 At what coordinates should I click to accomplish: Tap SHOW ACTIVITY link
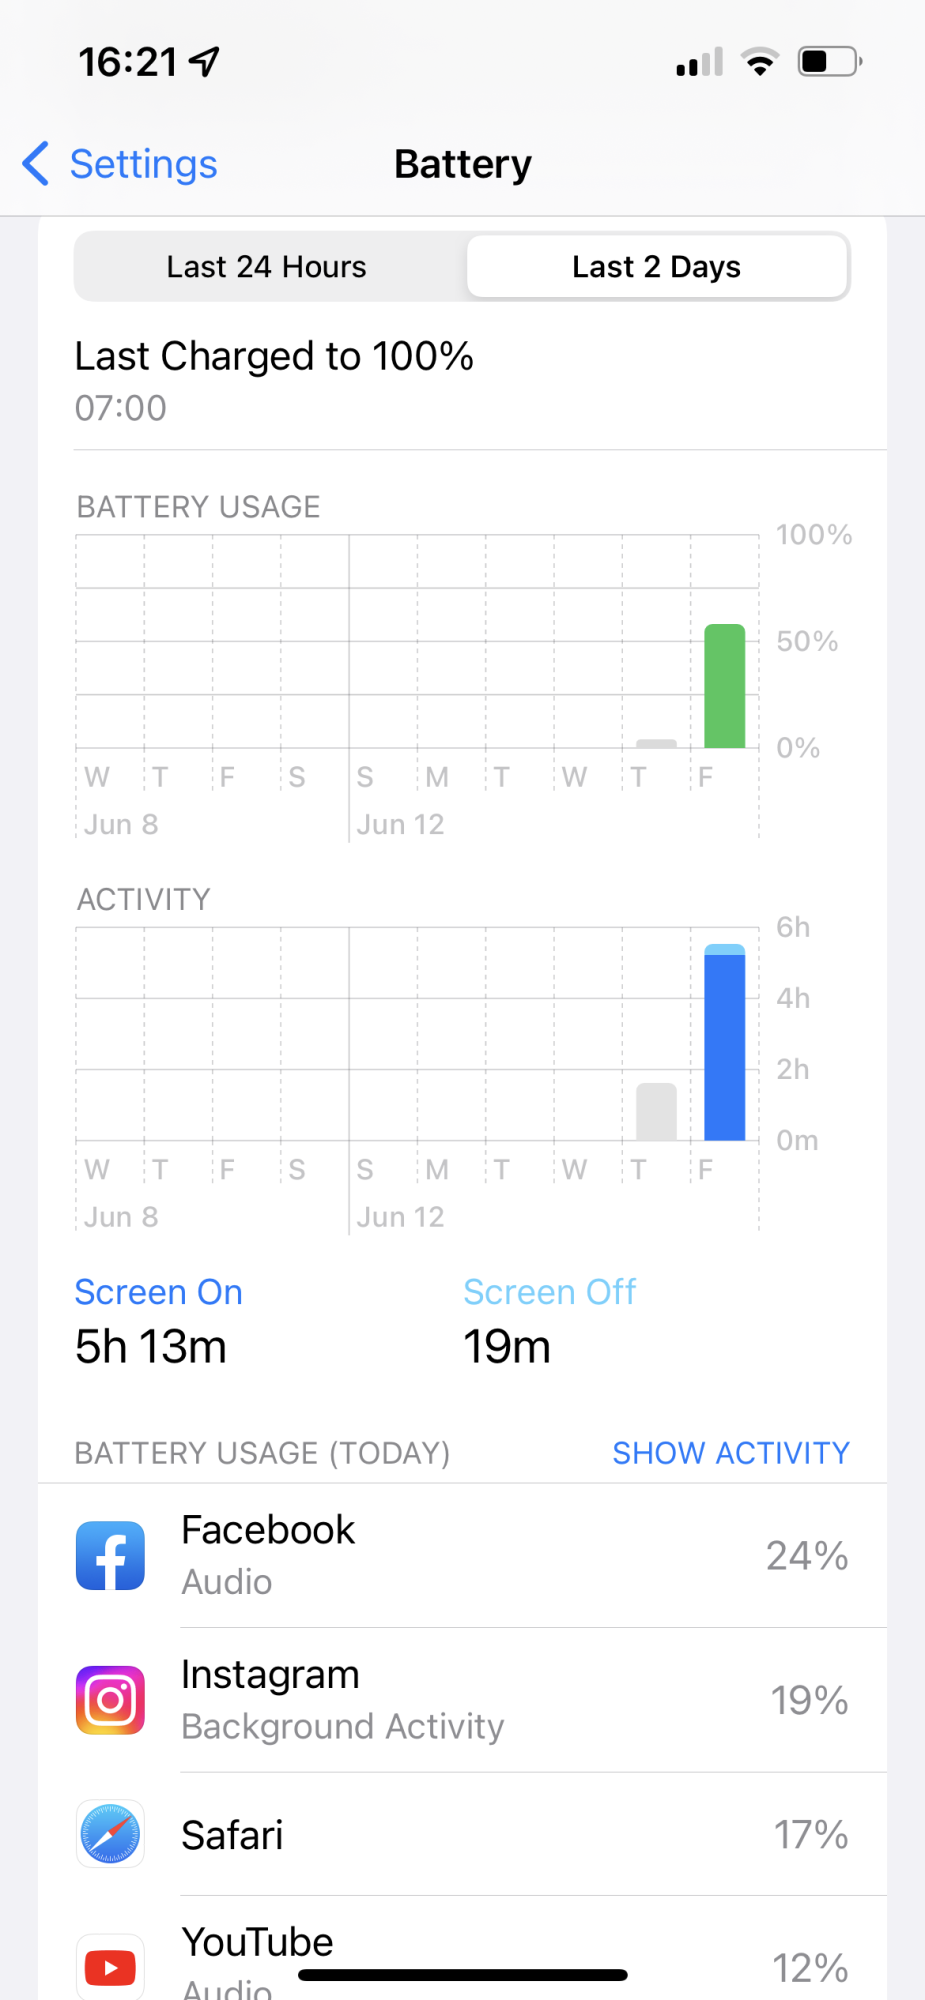click(731, 1453)
